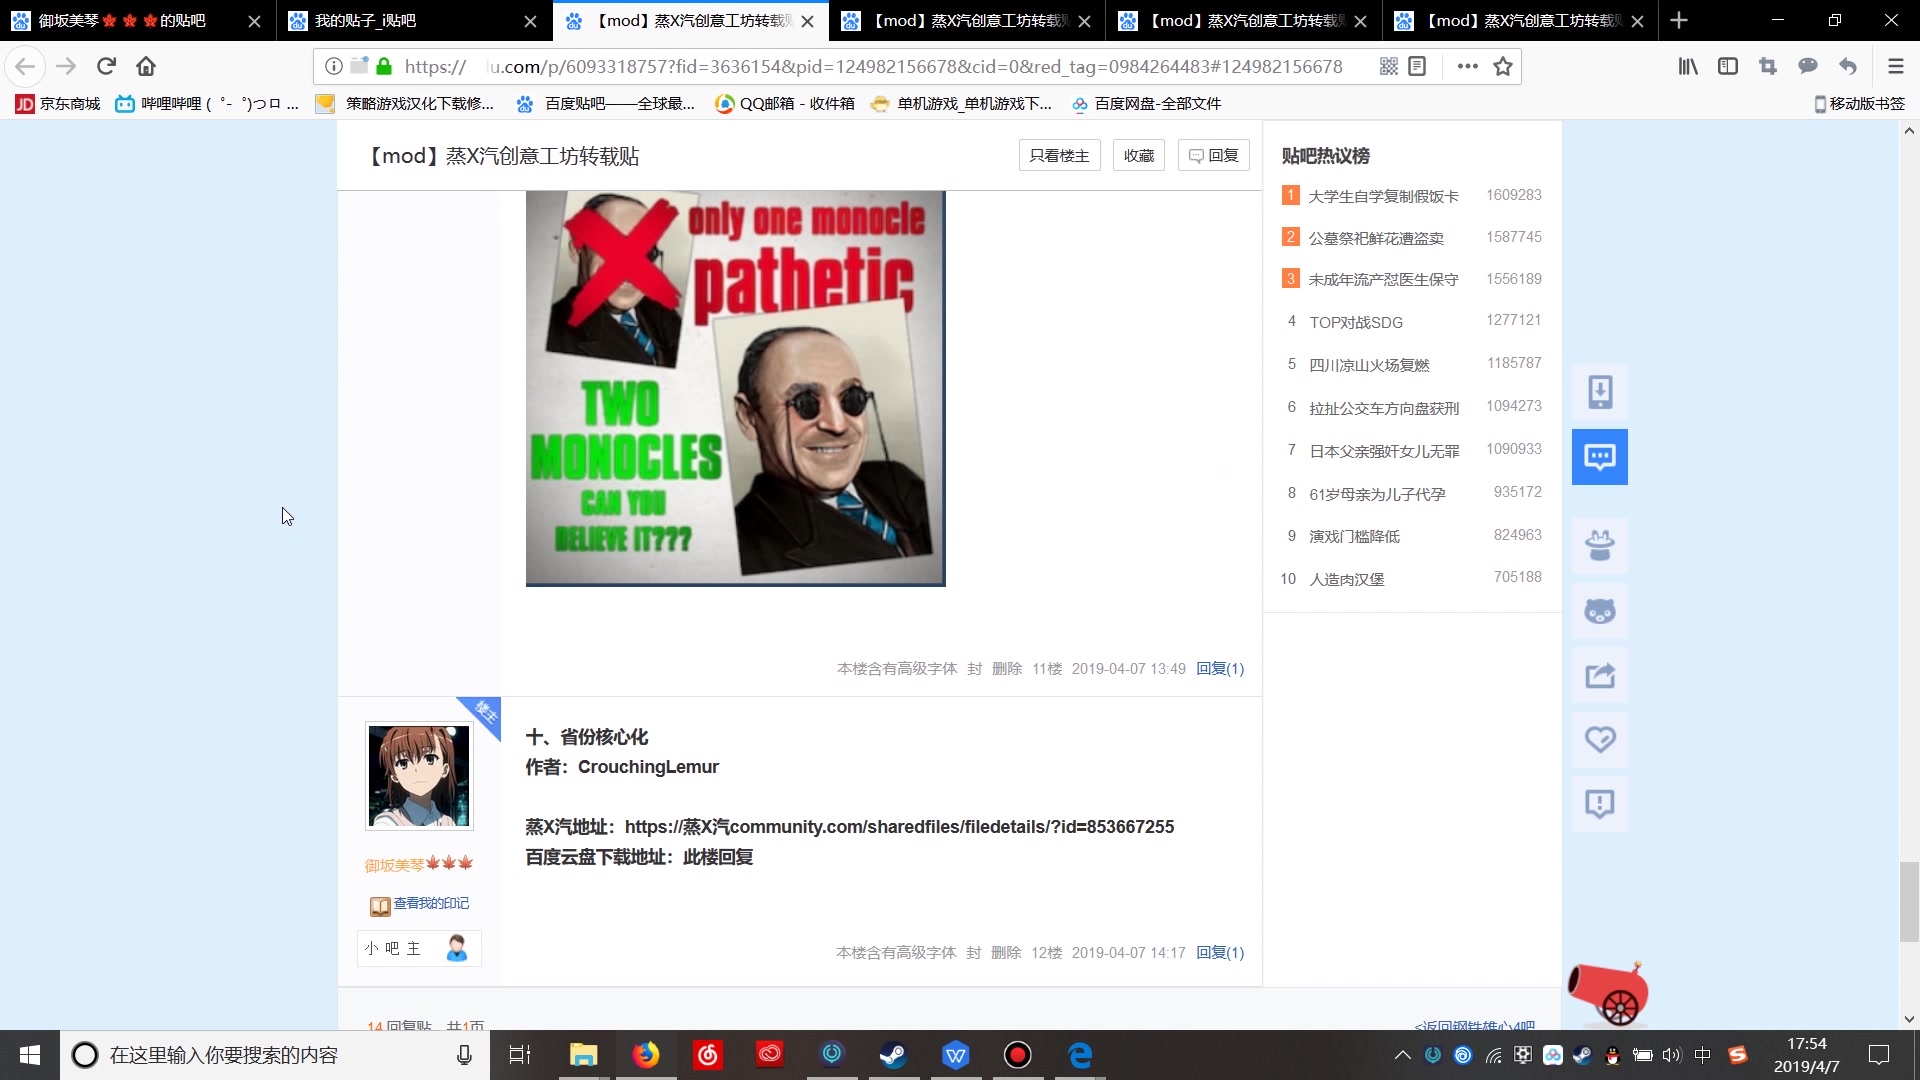
Task: Click the feedback exclamation sidebar icon
Action: point(1600,804)
